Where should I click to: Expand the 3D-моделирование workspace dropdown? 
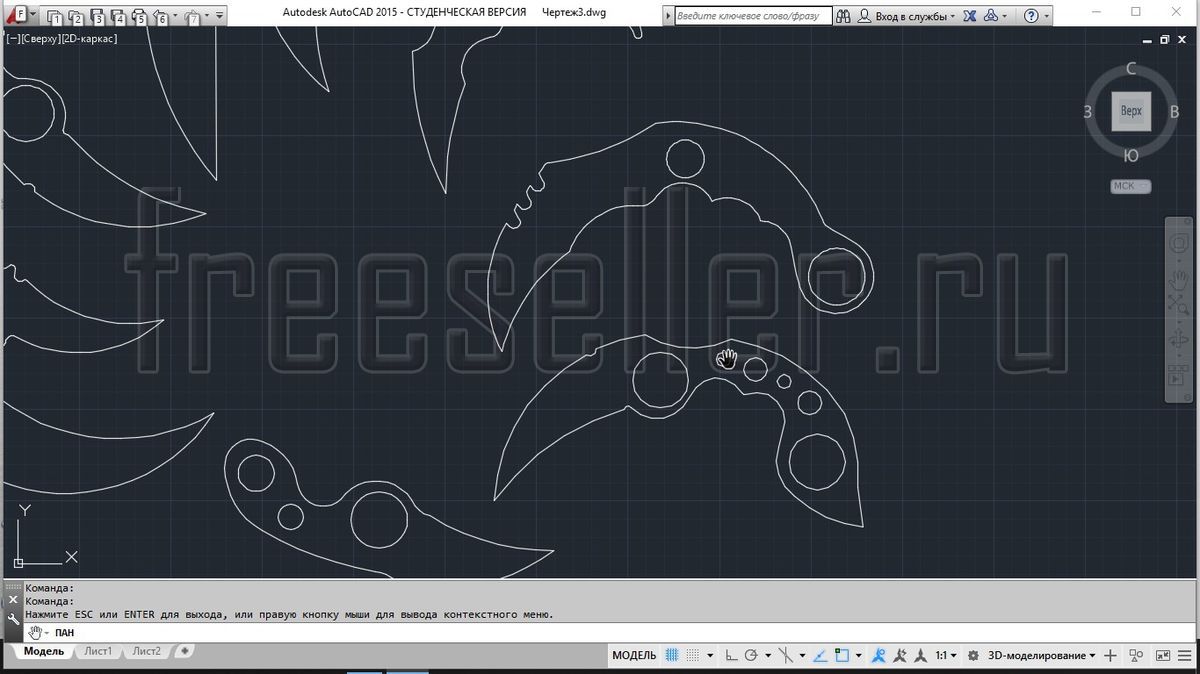pos(1042,656)
